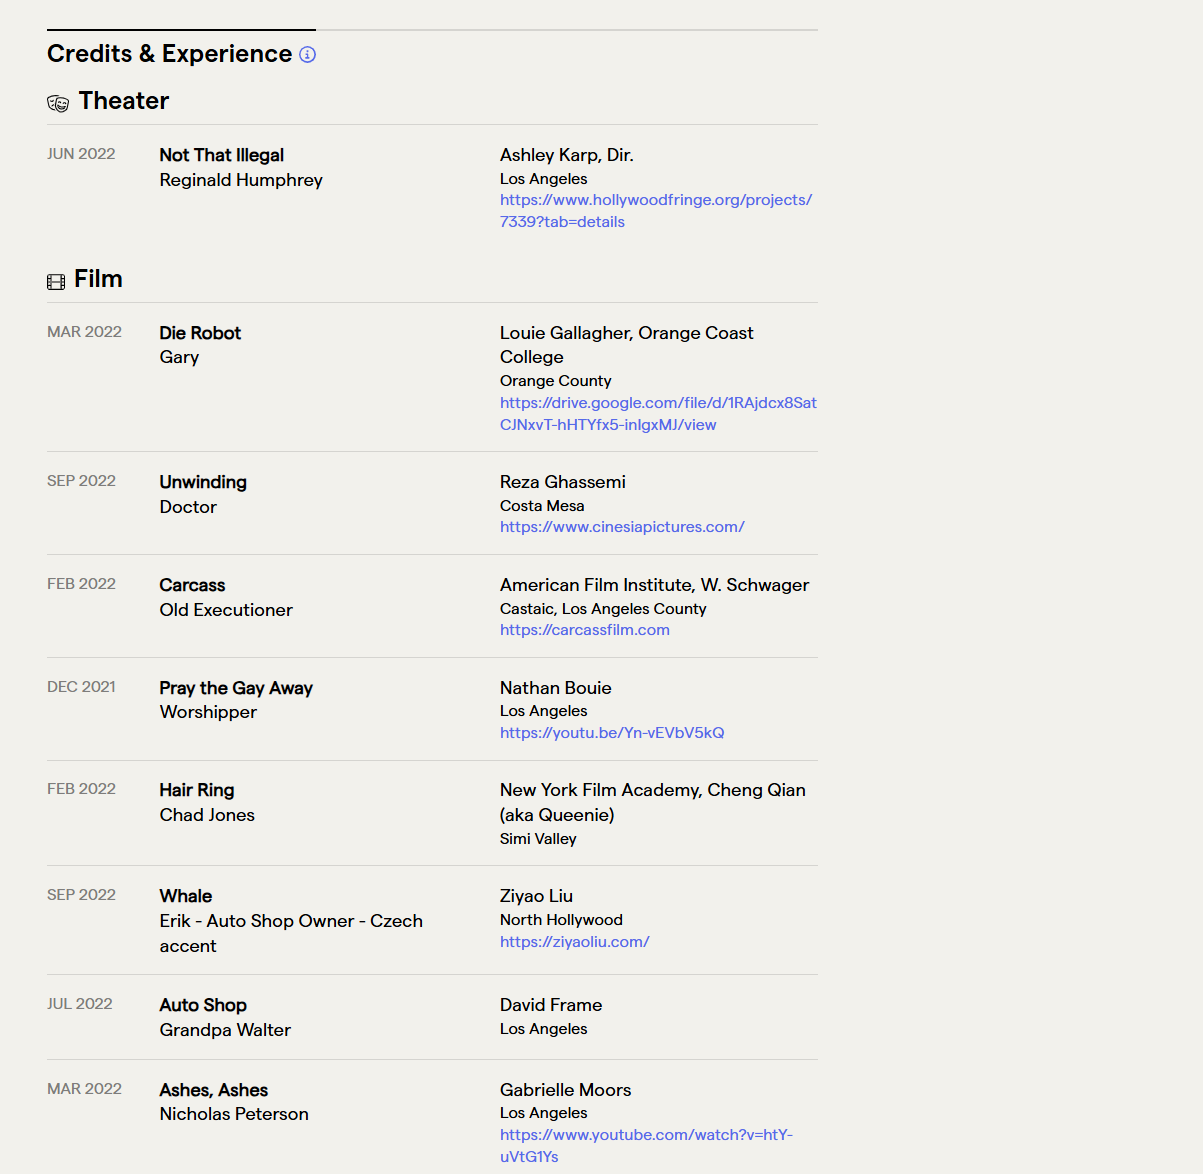Visit the cinesiapictures.com link

click(622, 527)
